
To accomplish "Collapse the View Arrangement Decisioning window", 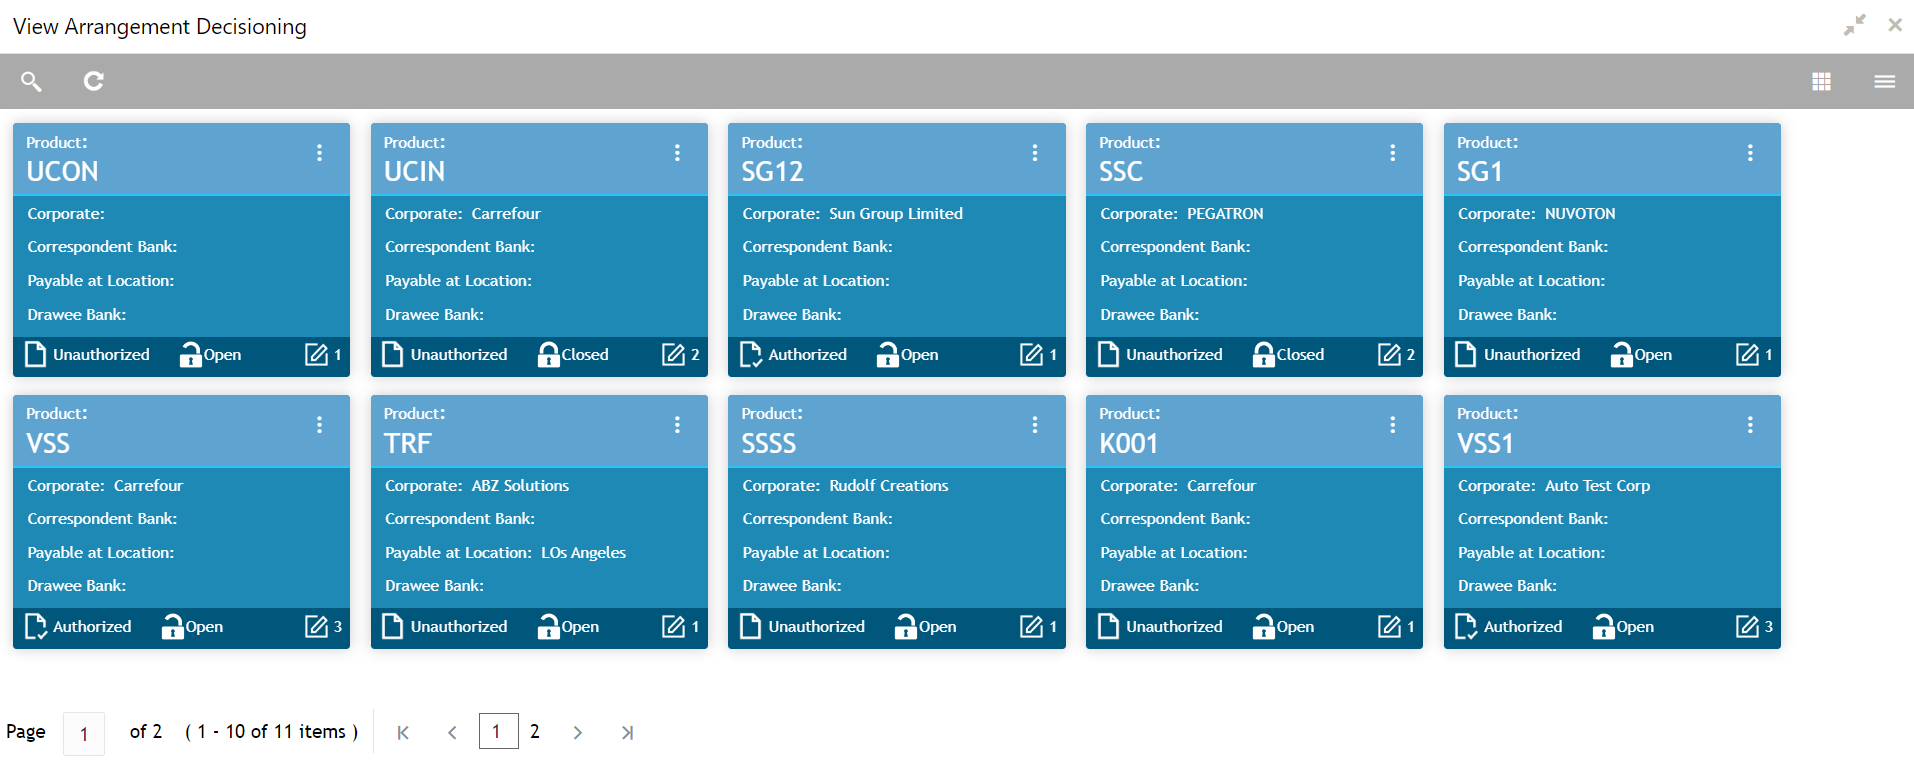I will [x=1855, y=25].
